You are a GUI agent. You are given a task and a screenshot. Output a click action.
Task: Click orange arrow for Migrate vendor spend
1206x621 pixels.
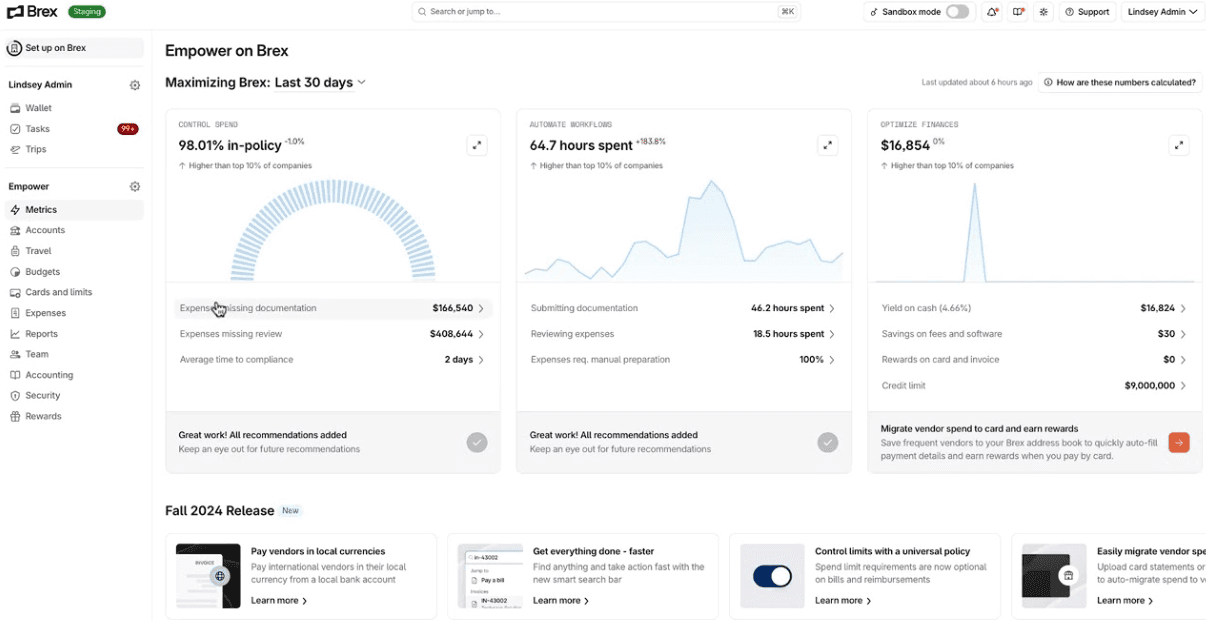pos(1179,442)
